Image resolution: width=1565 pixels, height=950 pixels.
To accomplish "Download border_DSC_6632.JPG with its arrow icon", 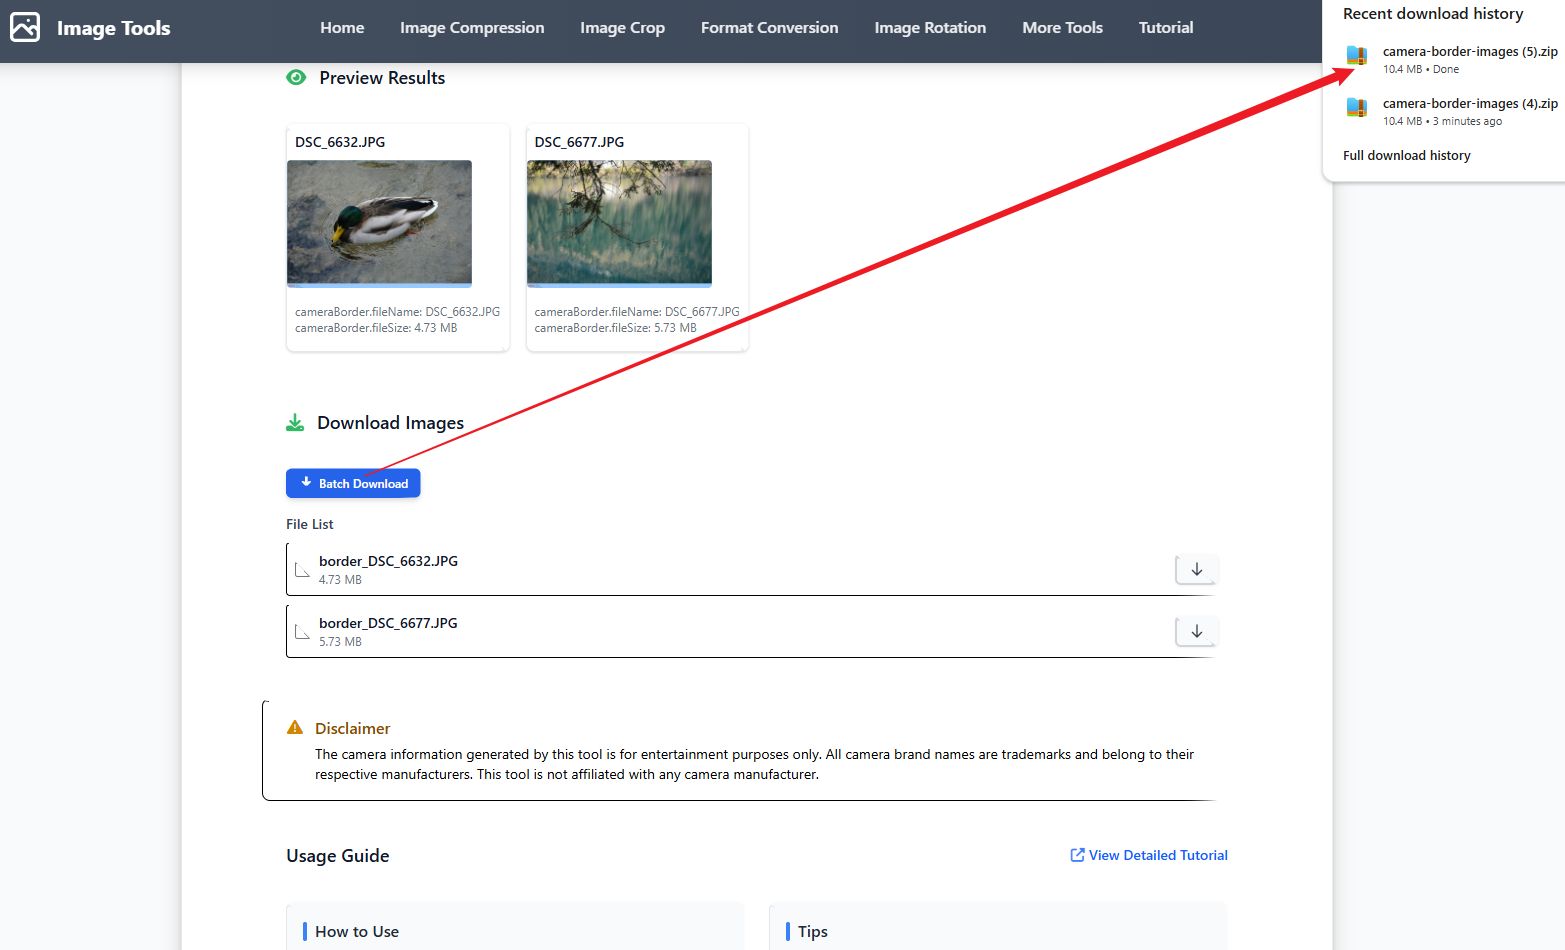I will (x=1196, y=569).
